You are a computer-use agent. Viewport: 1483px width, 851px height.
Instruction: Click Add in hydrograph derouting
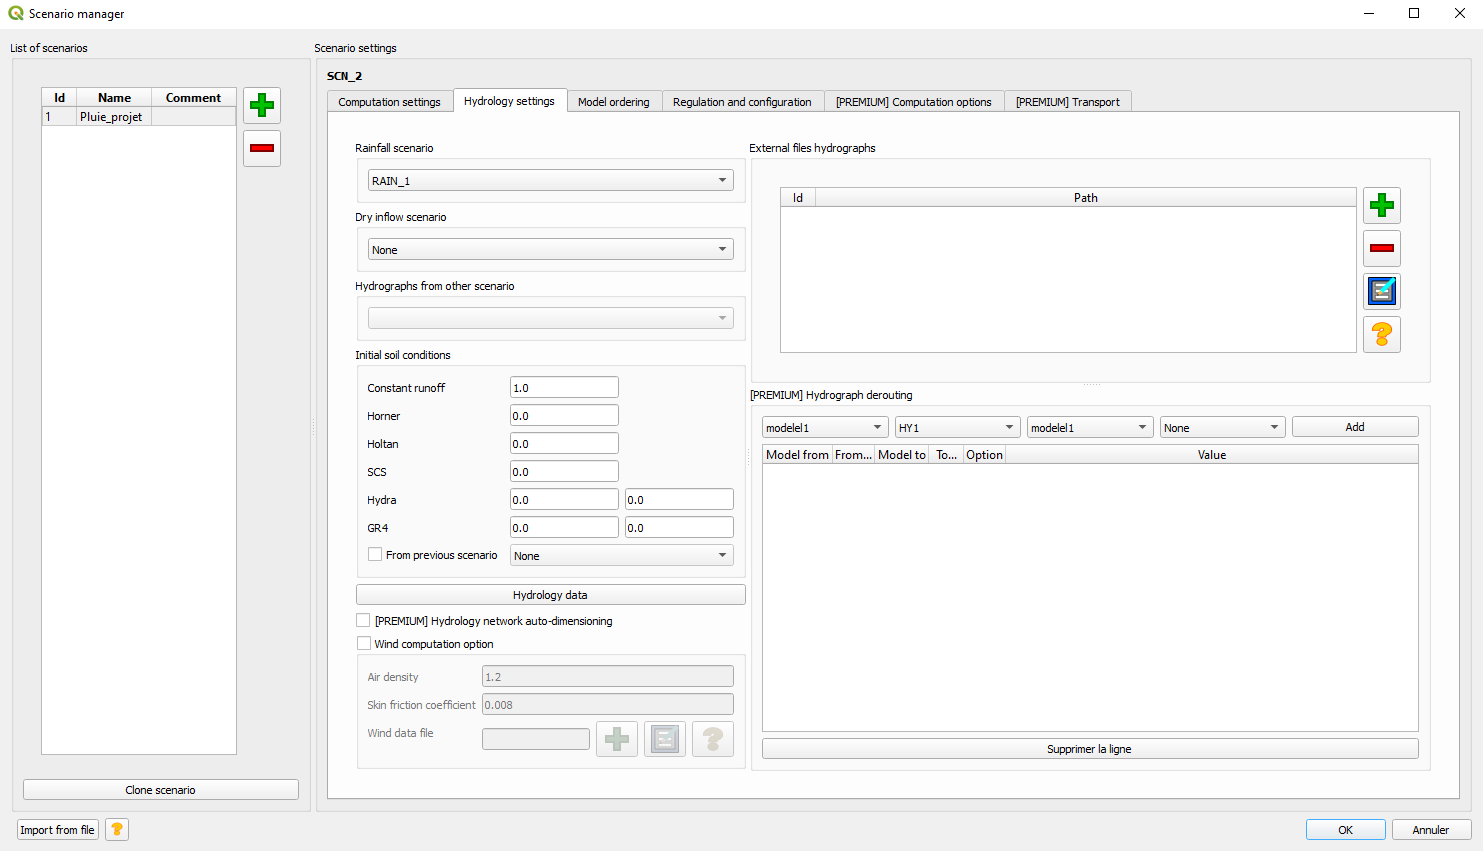(x=1355, y=427)
